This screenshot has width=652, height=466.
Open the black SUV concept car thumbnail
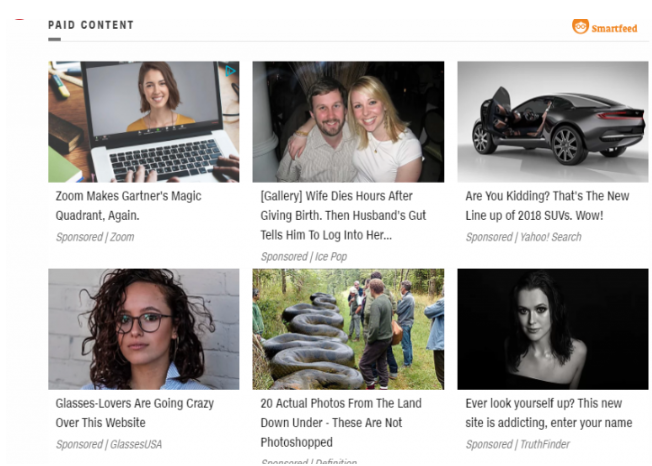point(553,122)
